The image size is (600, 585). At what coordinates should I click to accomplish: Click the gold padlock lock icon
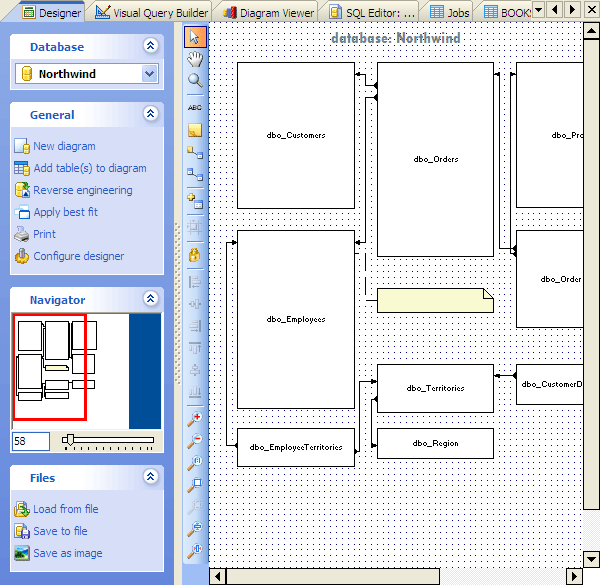(195, 255)
